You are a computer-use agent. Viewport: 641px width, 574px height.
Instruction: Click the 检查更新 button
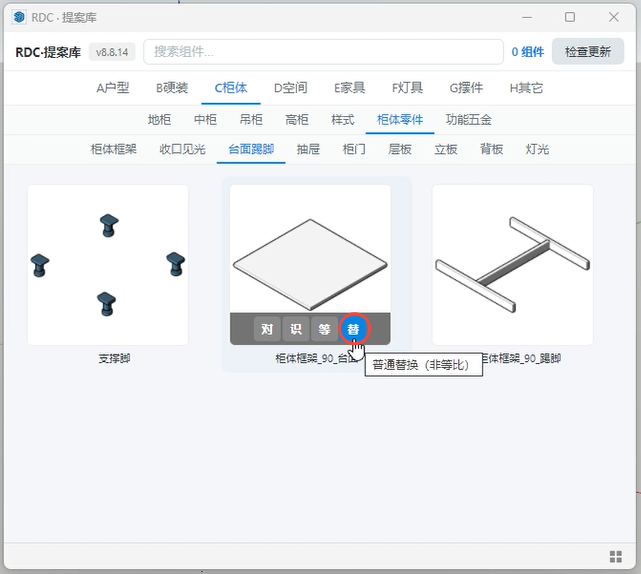pos(587,52)
